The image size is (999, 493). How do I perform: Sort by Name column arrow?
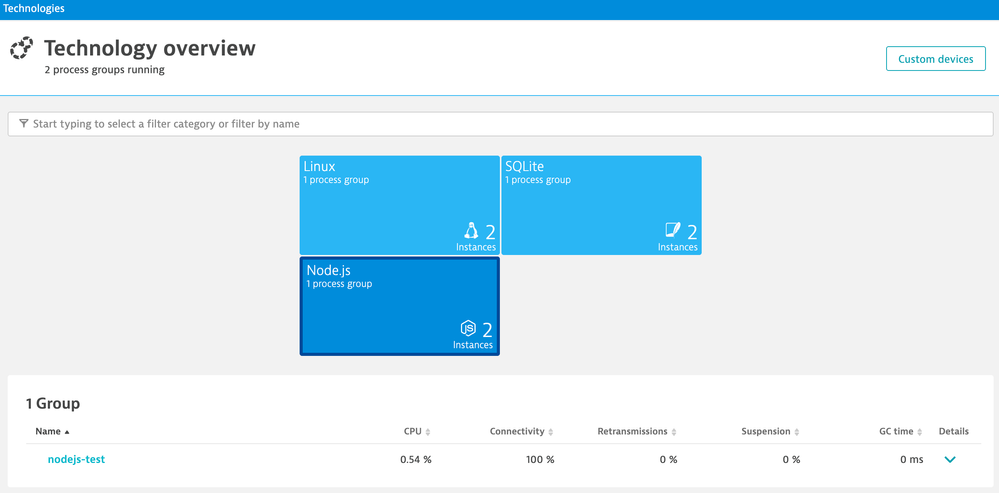[67, 432]
